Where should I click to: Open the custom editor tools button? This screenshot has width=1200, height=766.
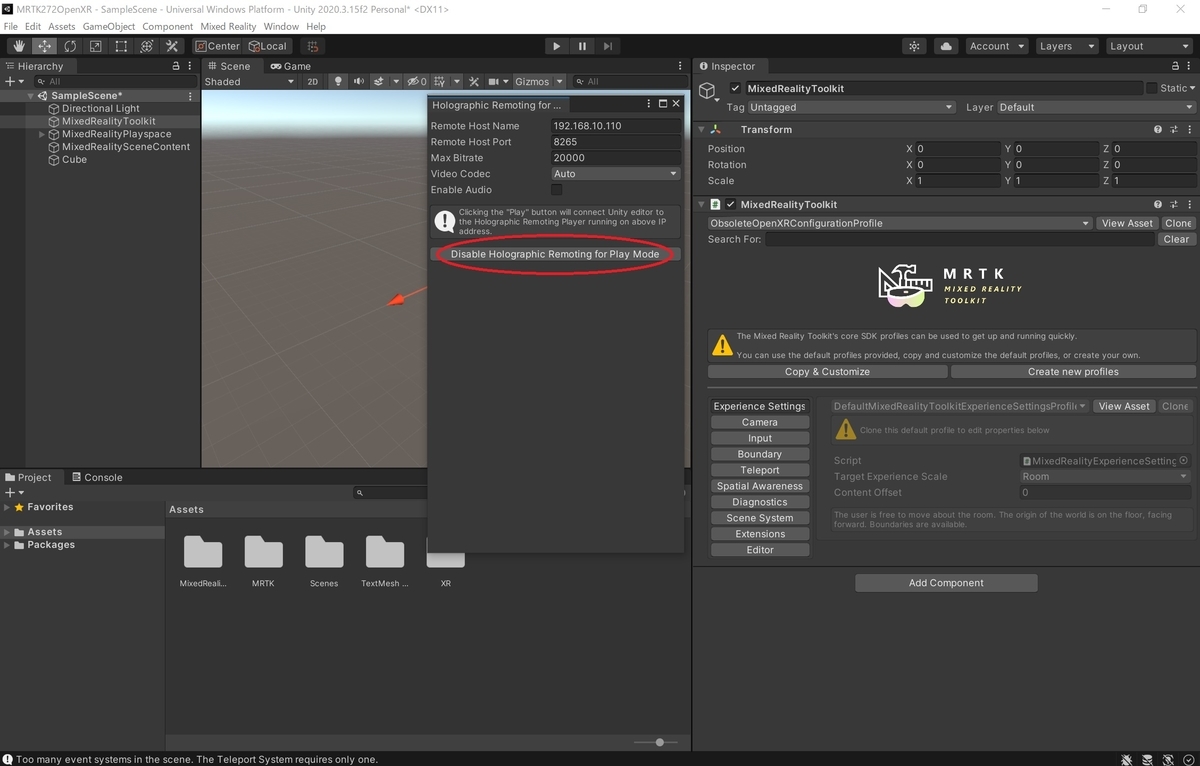point(172,46)
